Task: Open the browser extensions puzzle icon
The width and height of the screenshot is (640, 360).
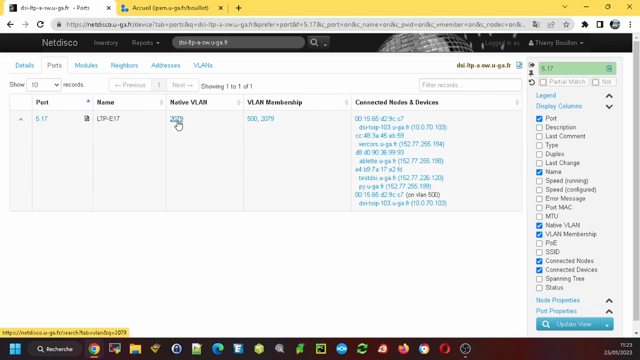Action: point(584,24)
